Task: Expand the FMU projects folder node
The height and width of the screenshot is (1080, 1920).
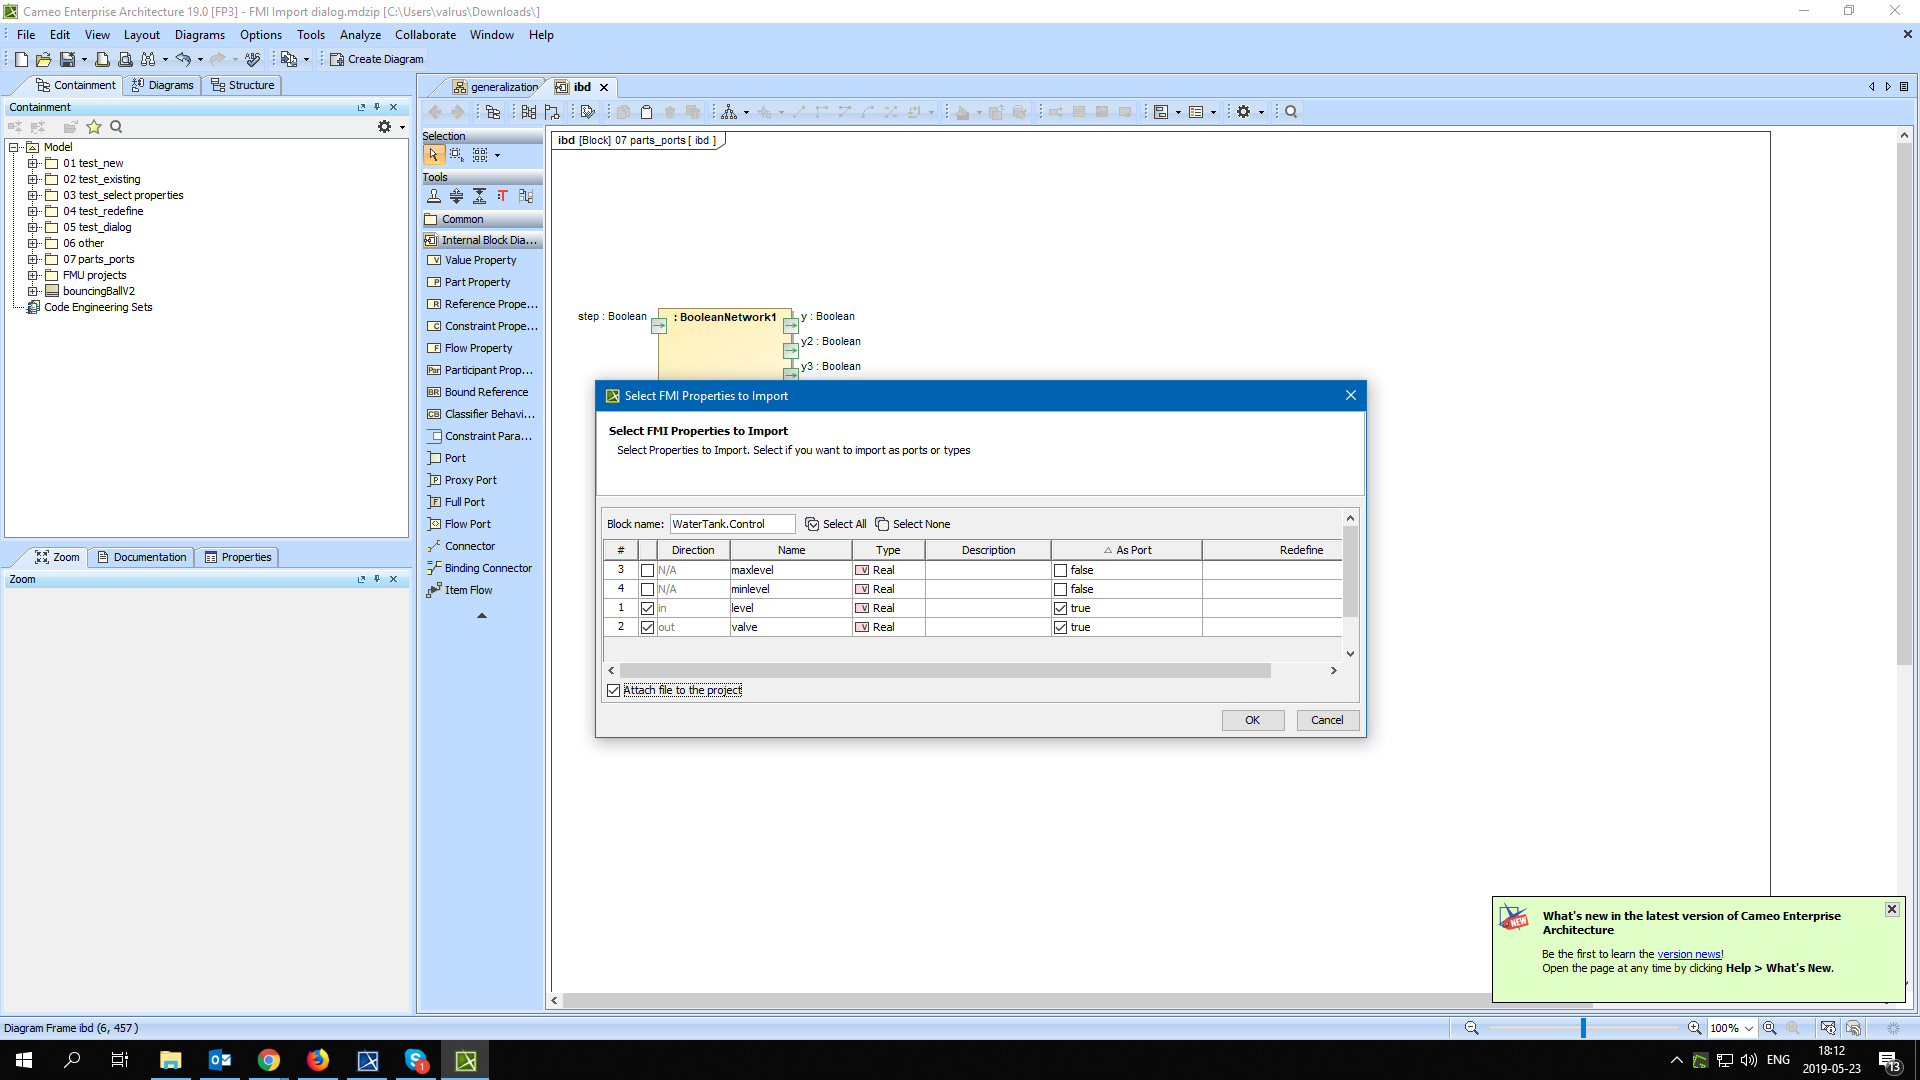Action: click(33, 275)
